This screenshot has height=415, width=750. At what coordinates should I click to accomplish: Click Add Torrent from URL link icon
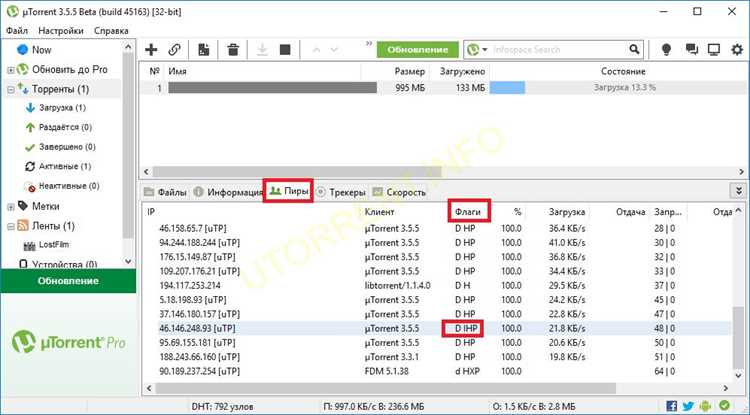tap(175, 49)
